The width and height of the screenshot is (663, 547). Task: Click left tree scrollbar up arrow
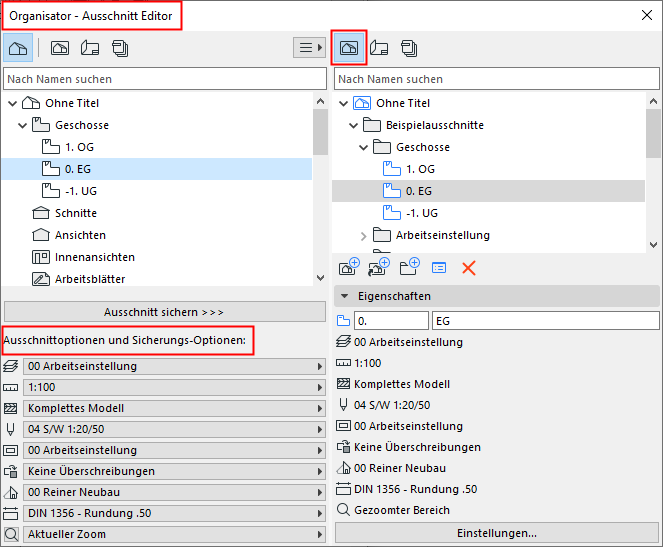(321, 101)
